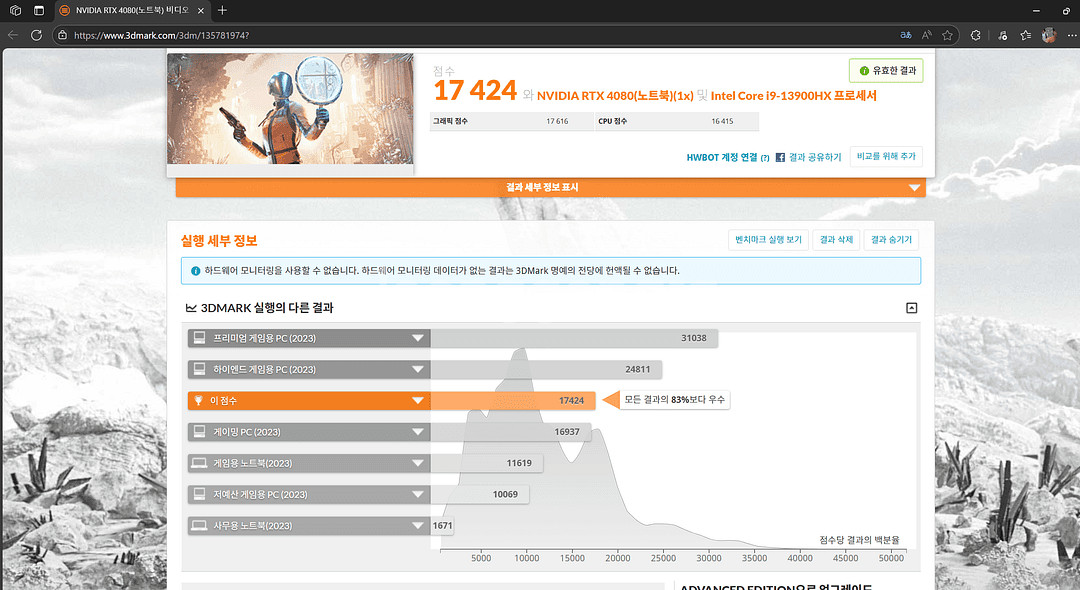Click the 모든 결과의 83%보다 우수 tooltip
This screenshot has height=590, width=1080.
[674, 399]
